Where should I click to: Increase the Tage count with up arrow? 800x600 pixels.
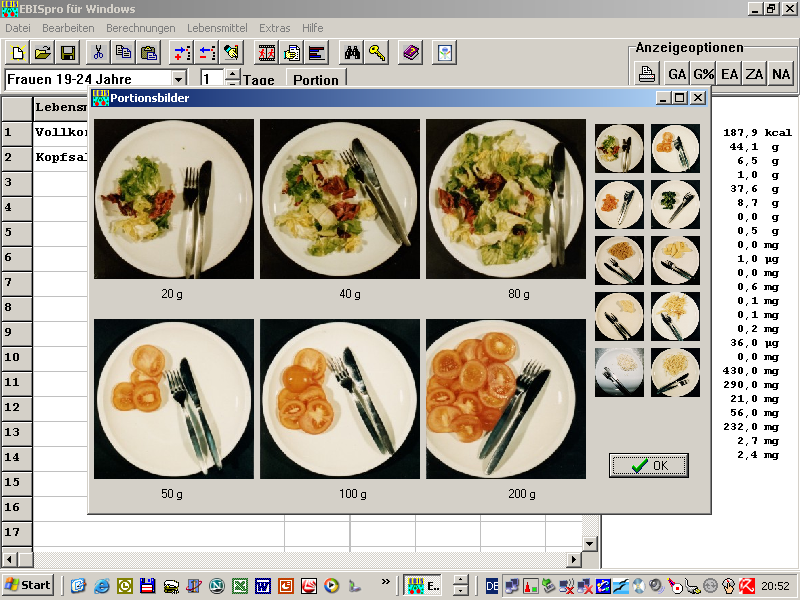pos(233,74)
